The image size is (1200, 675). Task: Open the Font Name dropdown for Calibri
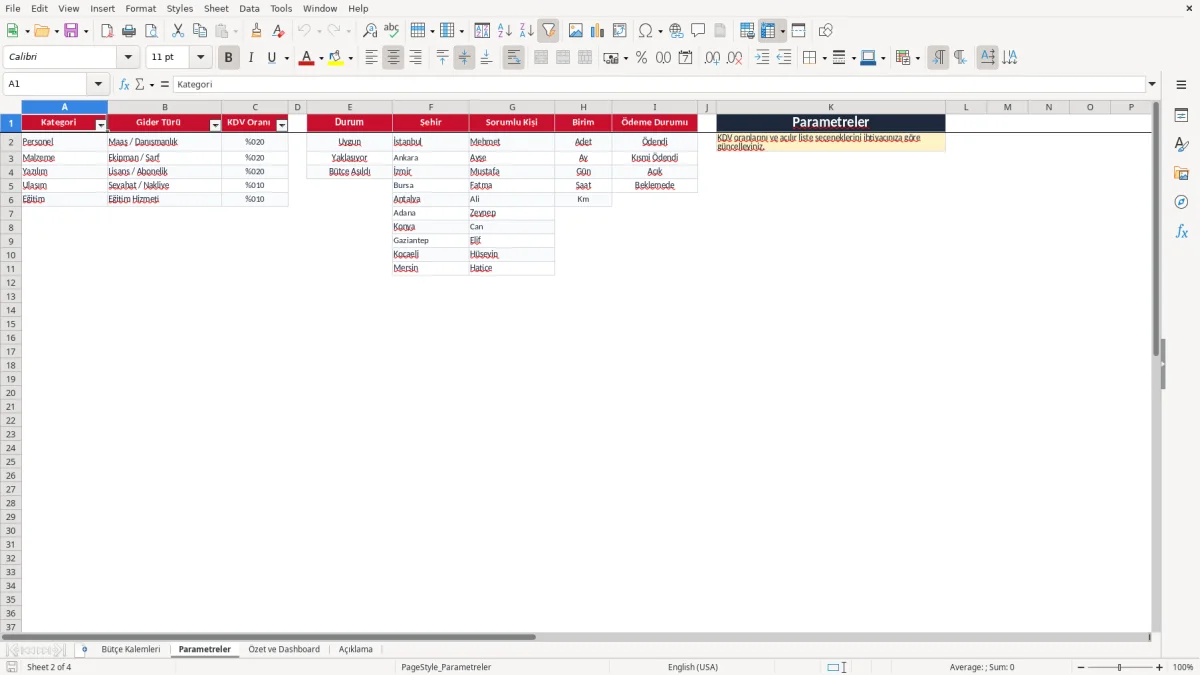[x=128, y=58]
